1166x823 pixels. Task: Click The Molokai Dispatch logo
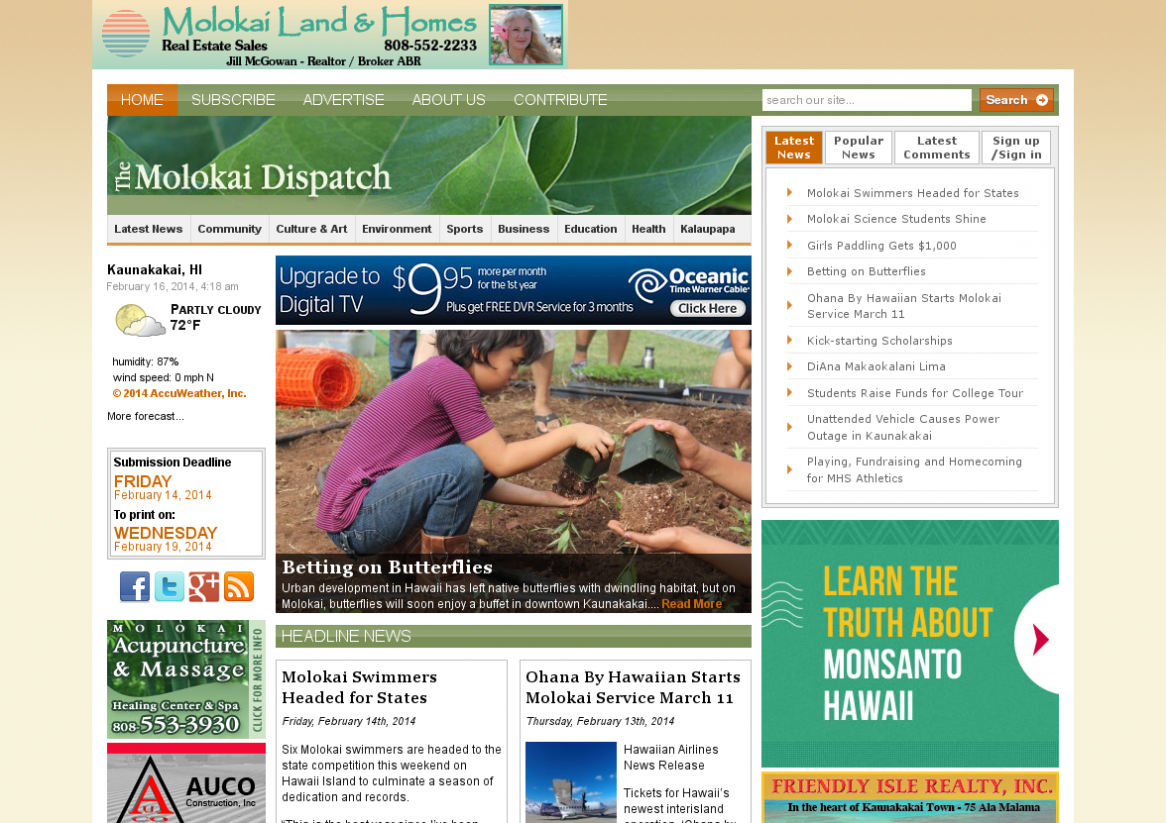pos(253,177)
